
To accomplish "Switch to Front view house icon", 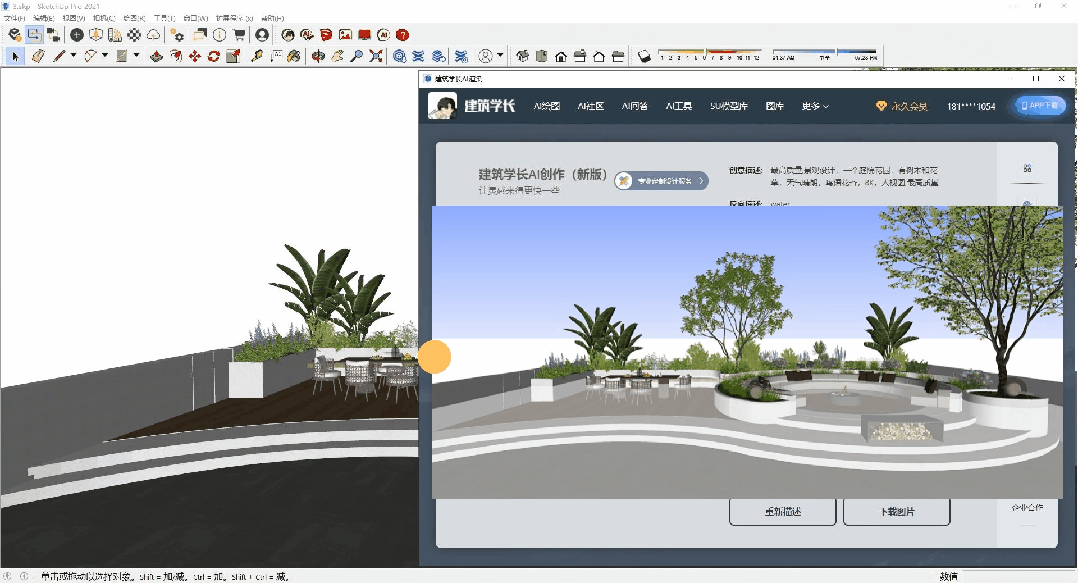I will coord(561,56).
